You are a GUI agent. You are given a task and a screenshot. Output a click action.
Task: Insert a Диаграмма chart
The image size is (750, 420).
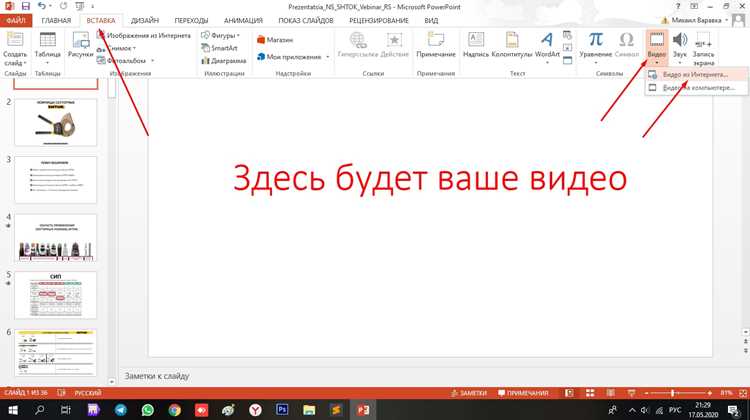click(223, 61)
